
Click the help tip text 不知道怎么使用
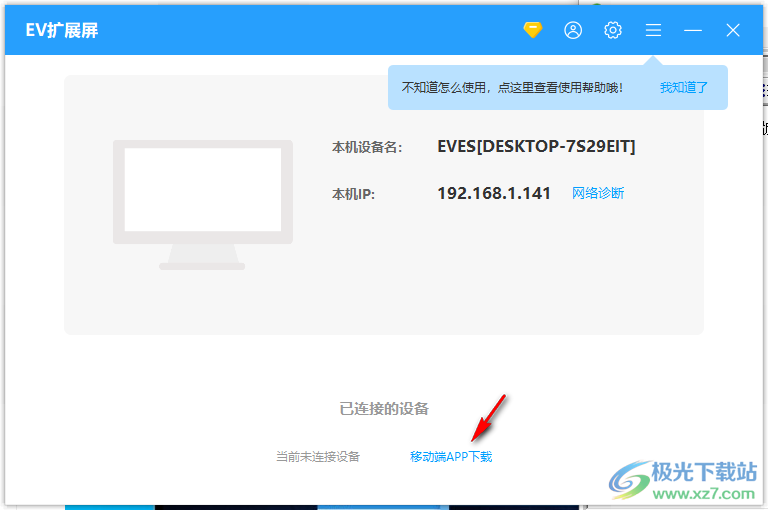[x=512, y=88]
